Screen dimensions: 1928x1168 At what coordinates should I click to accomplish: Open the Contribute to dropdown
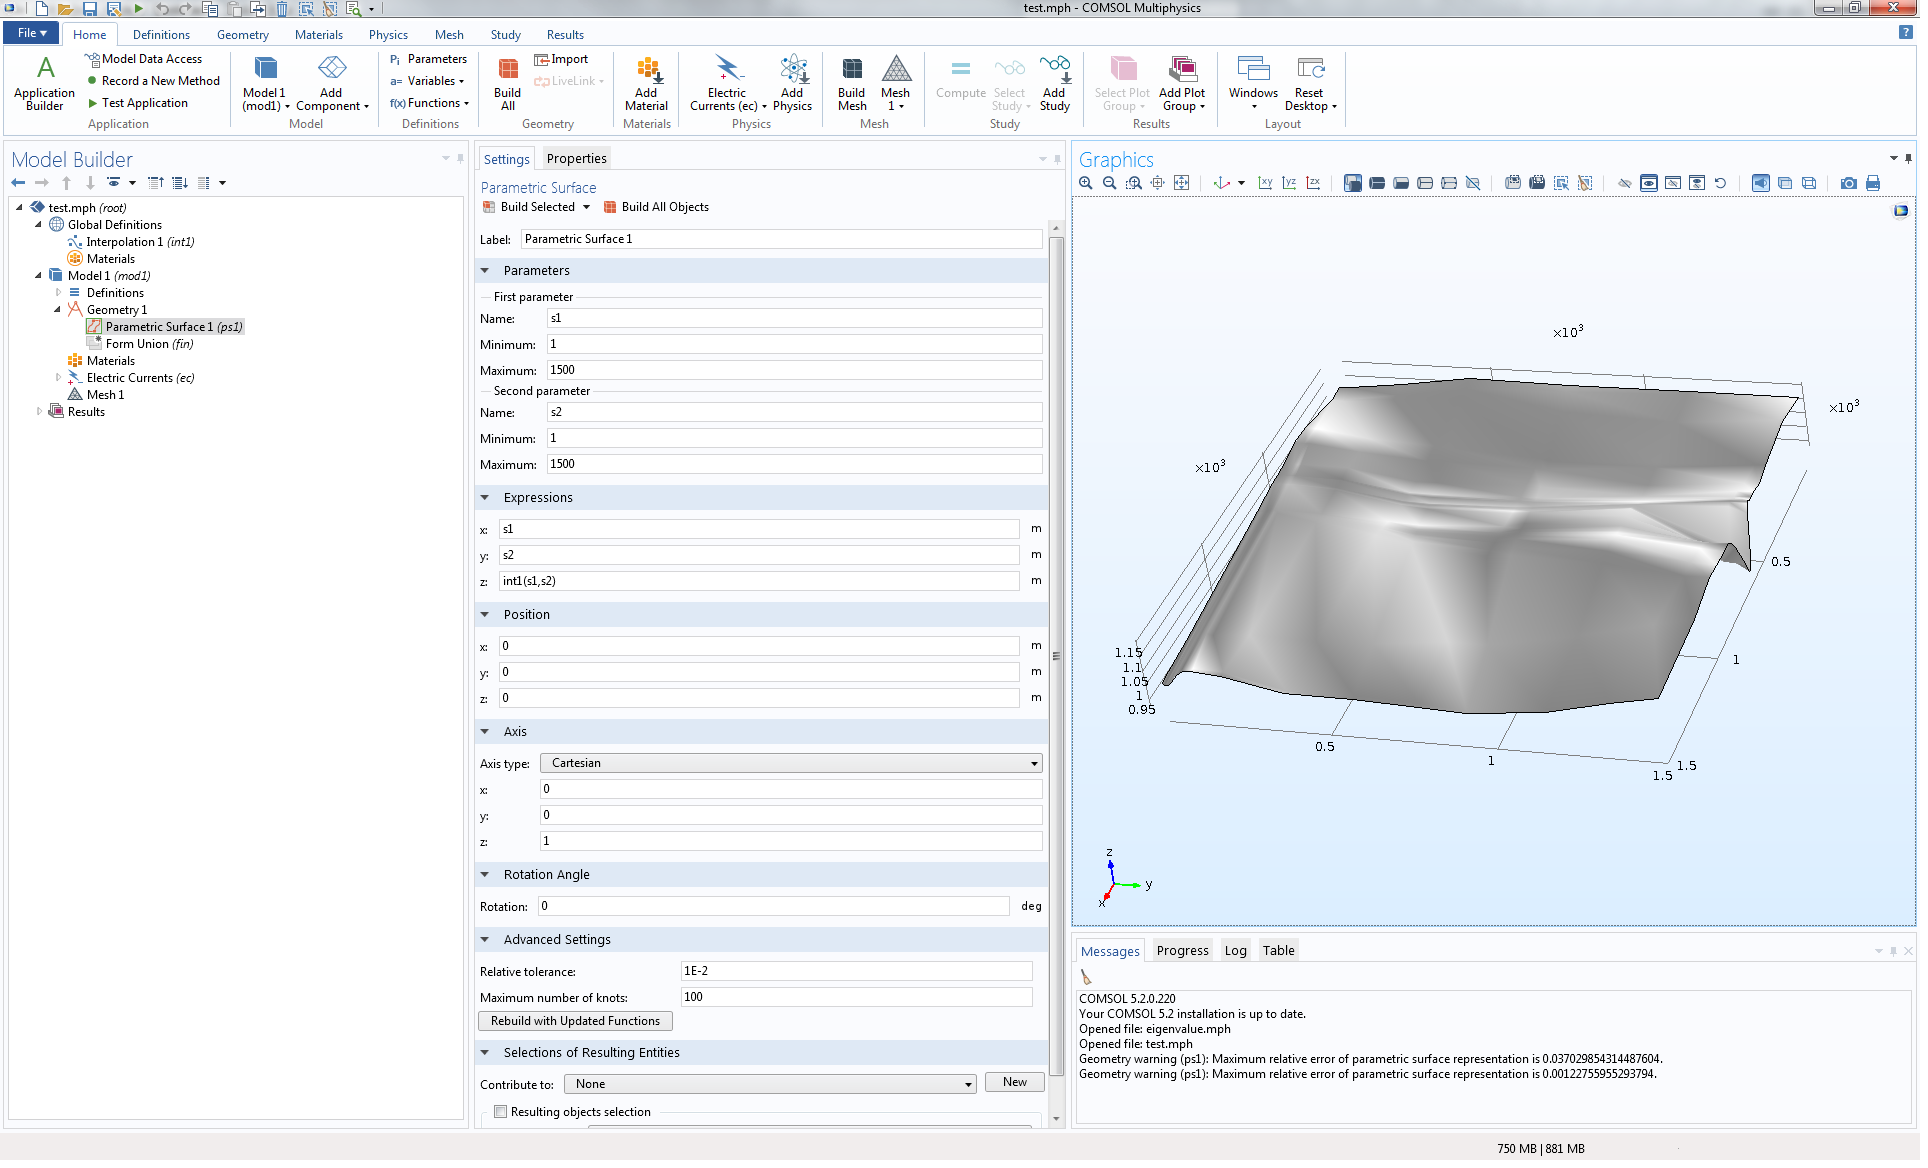(769, 1084)
